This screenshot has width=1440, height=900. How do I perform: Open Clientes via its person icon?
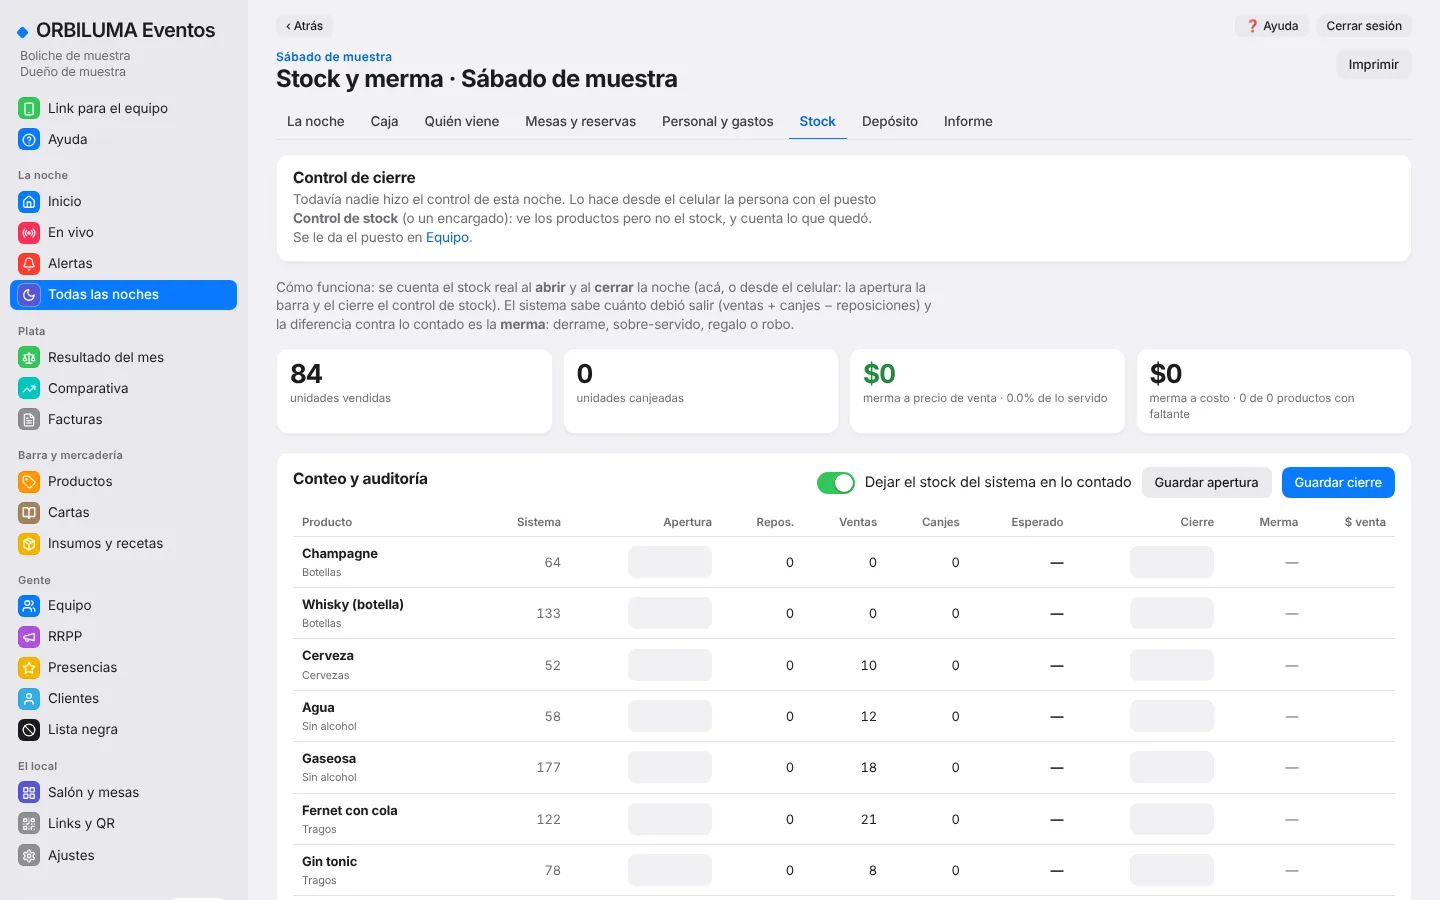pos(29,698)
